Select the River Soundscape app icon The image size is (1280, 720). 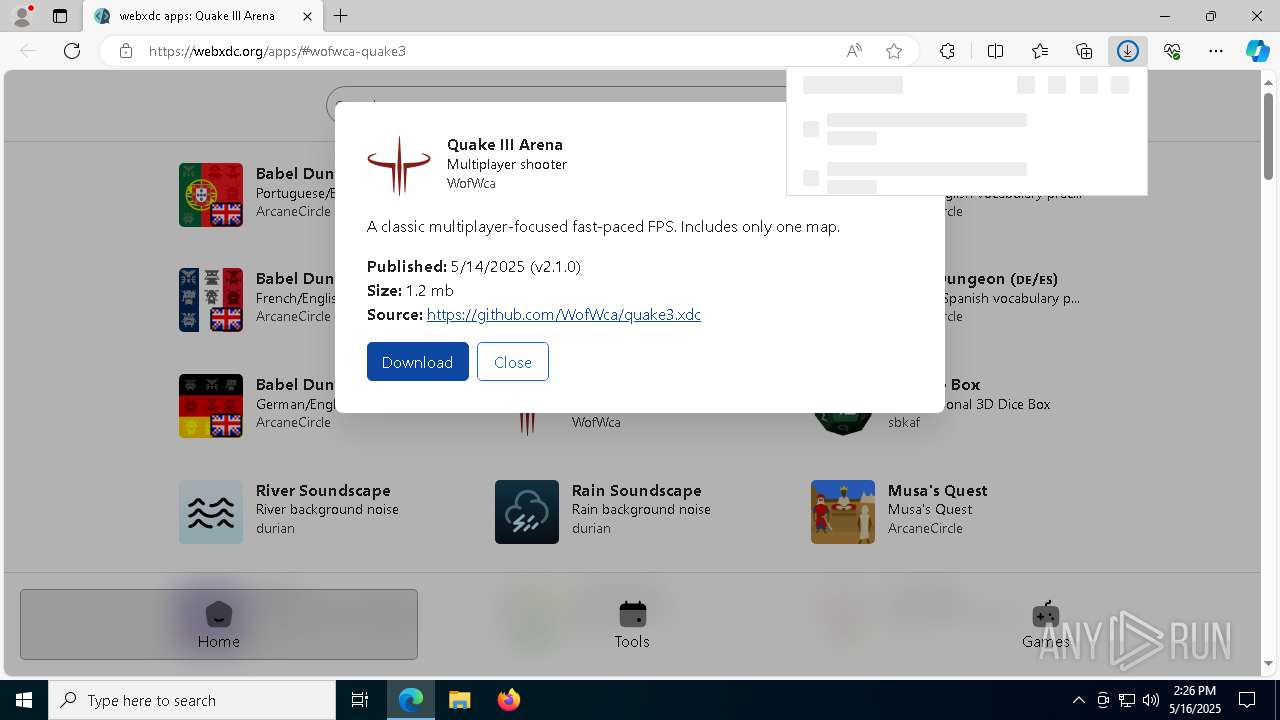coord(211,512)
